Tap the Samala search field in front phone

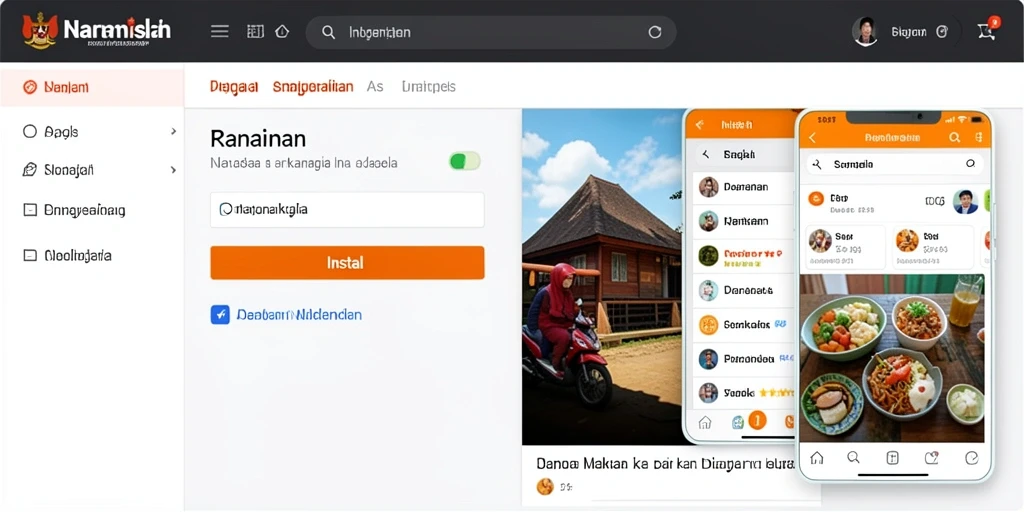click(x=895, y=165)
